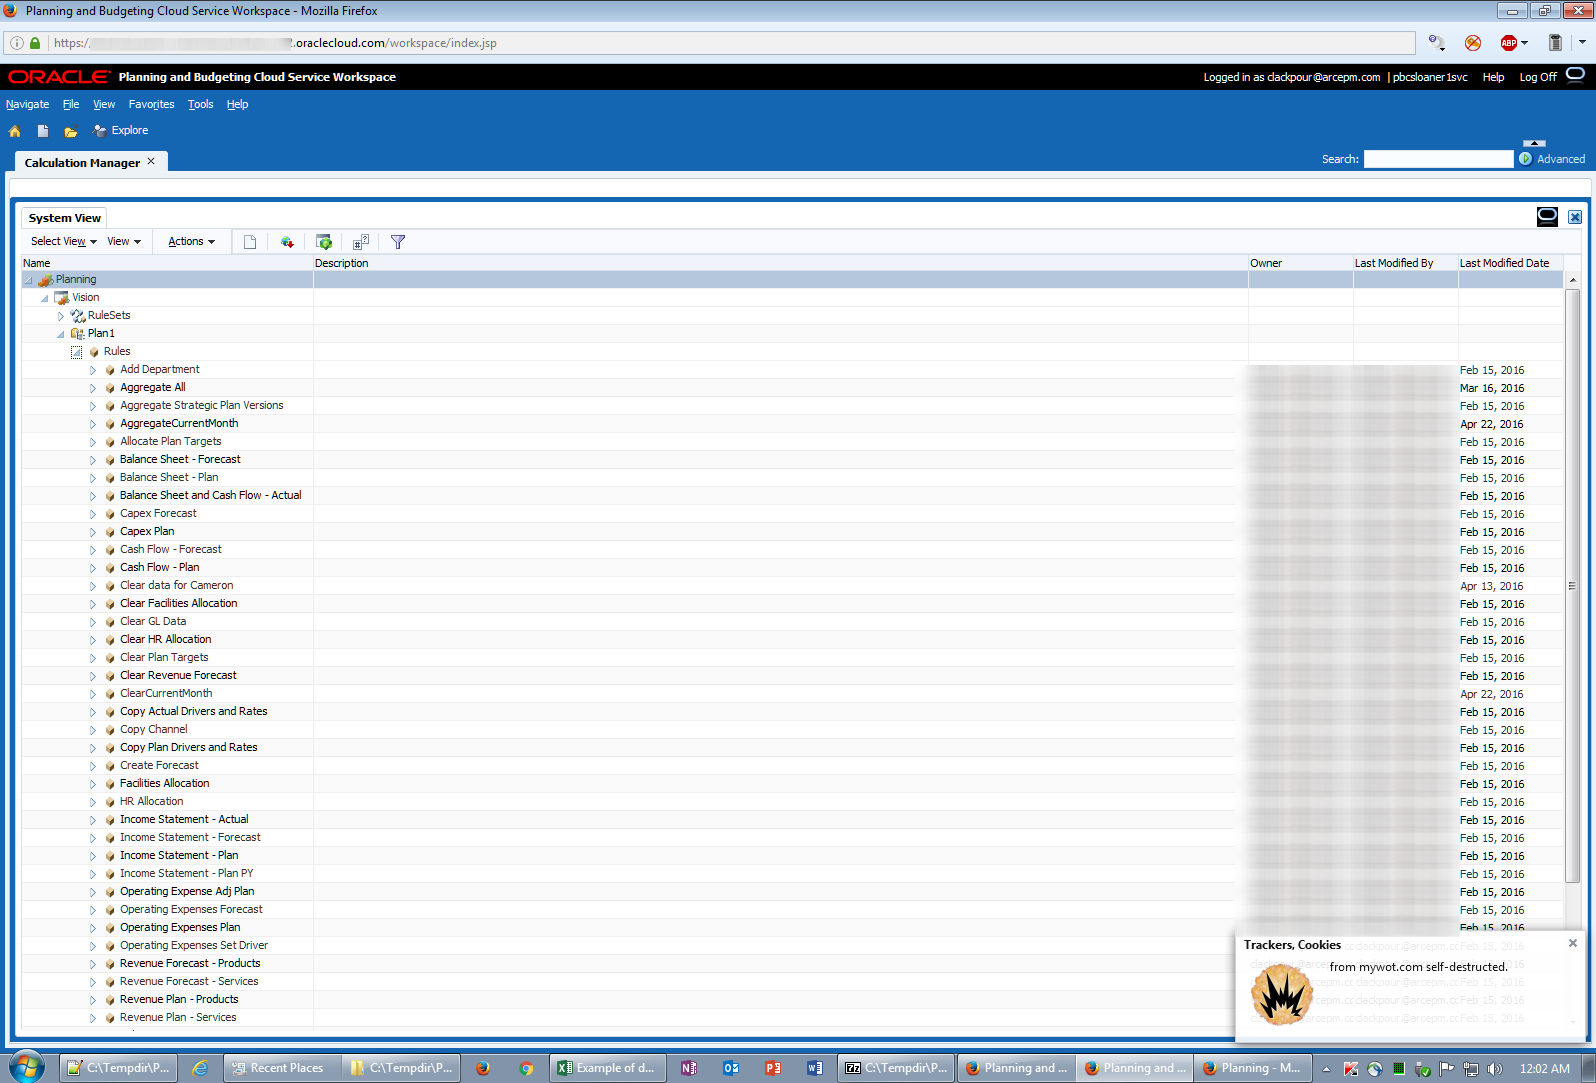
Task: Open the View dropdown in System View toolbar
Action: tap(124, 242)
